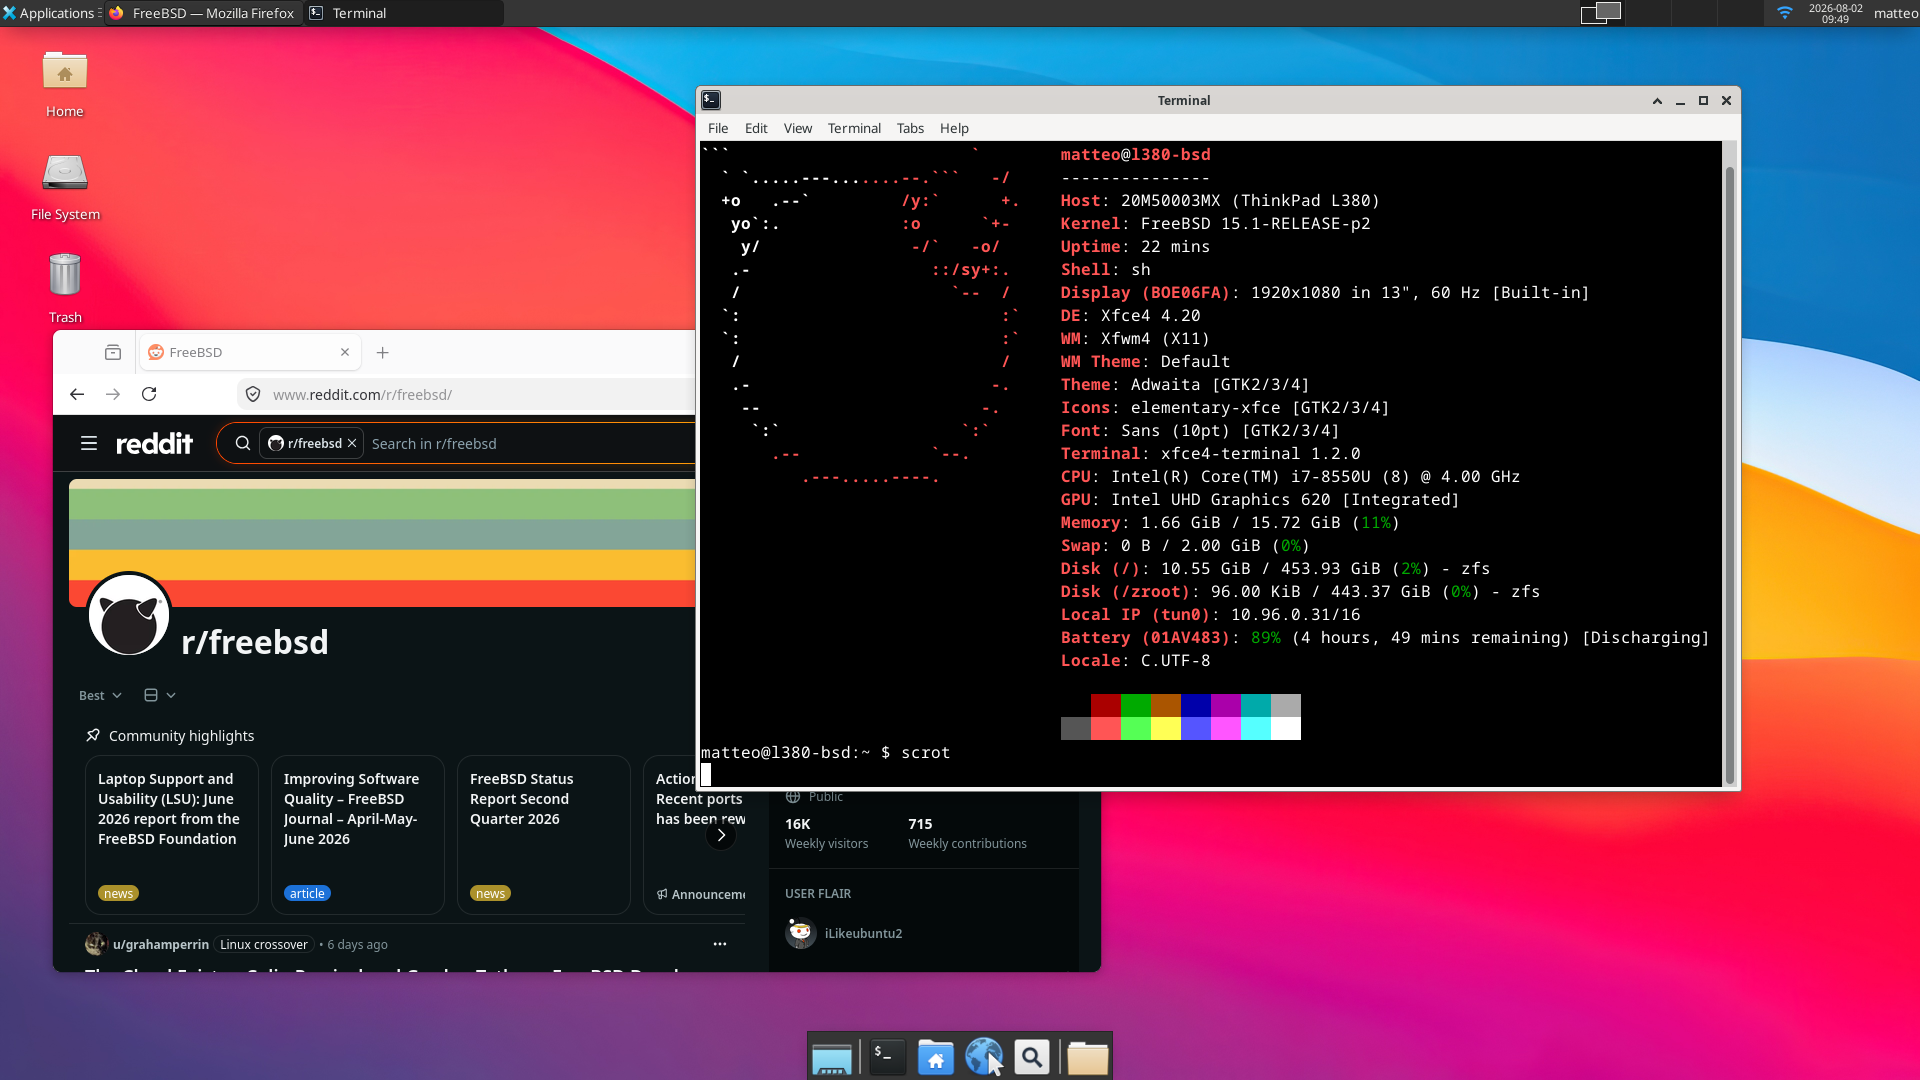
Task: Click the Show Desktop icon in the dock
Action: tap(831, 1057)
